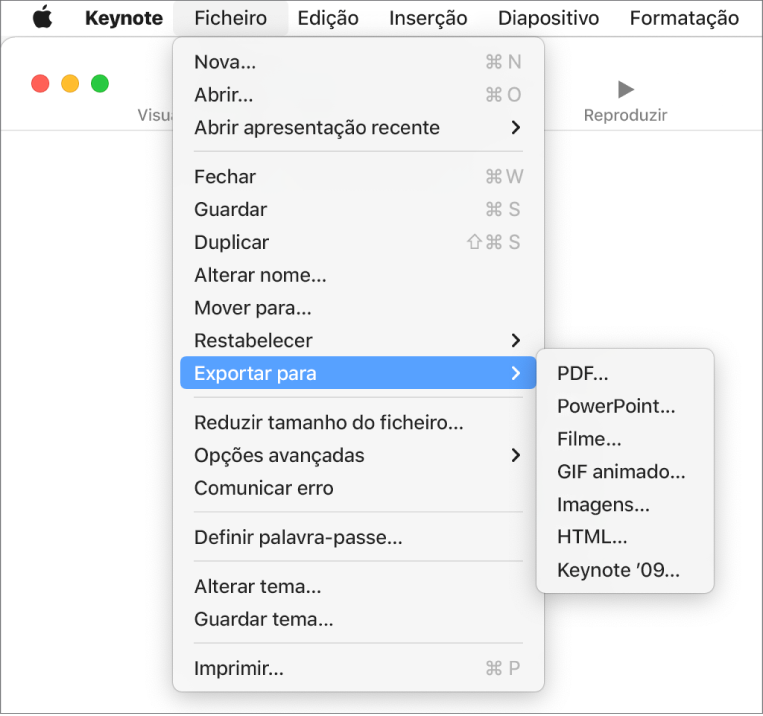
Task: Open the Keynote application menu
Action: (124, 18)
